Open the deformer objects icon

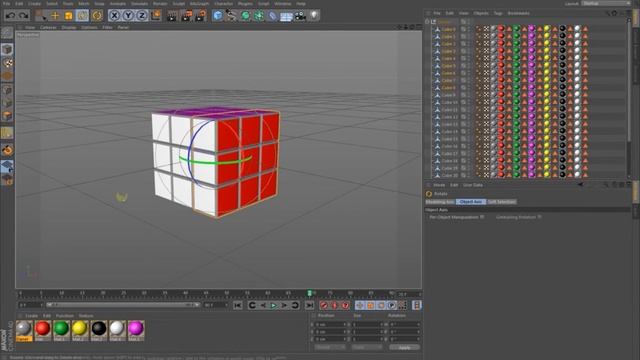tap(273, 16)
